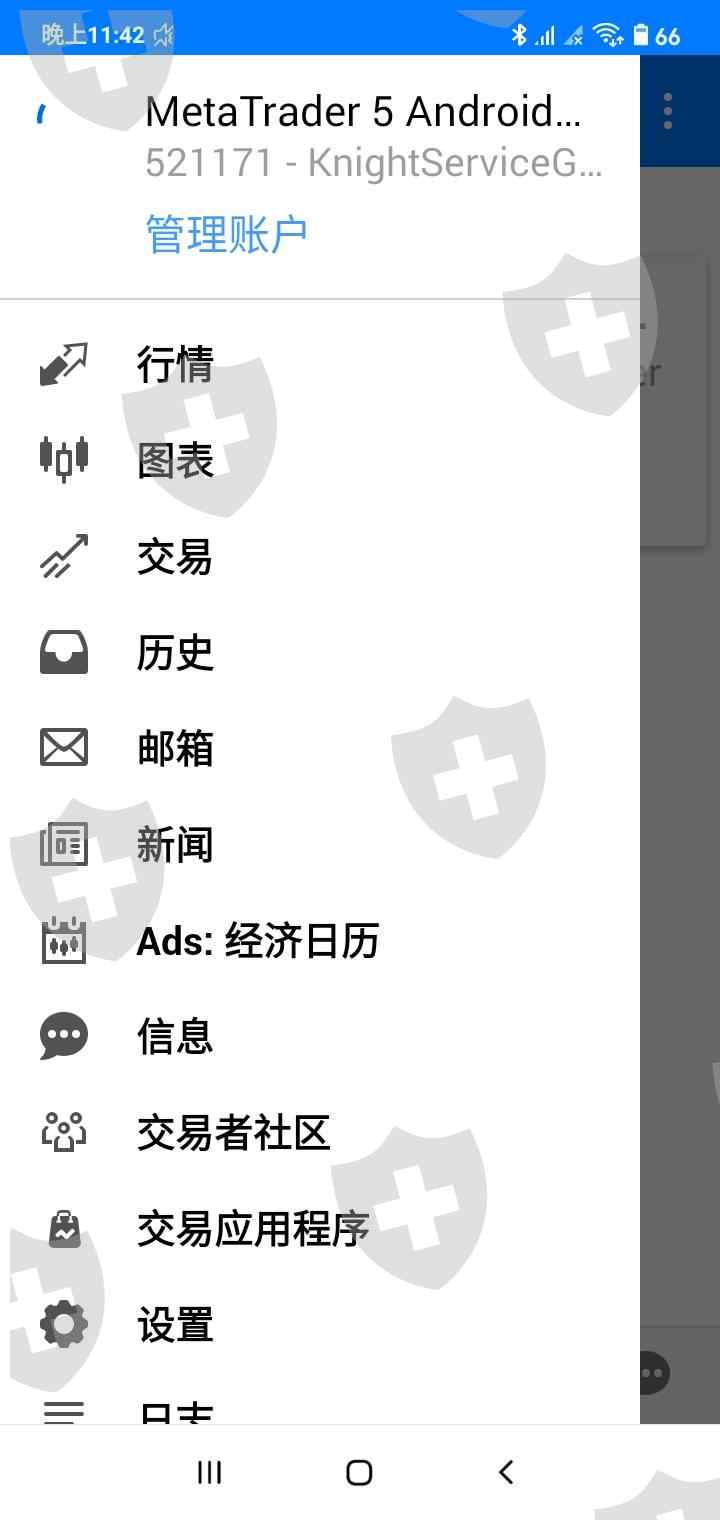Viewport: 720px width, 1520px height.
Task: Tap the MetaTrader 5 account header
Action: coord(320,138)
